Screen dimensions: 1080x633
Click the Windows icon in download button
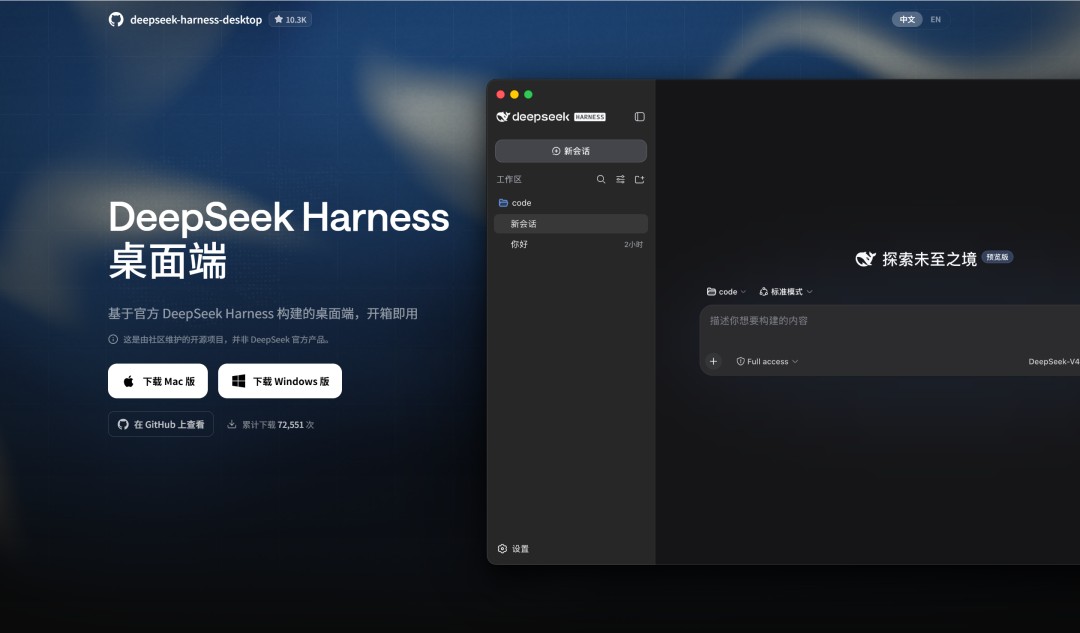tap(238, 381)
